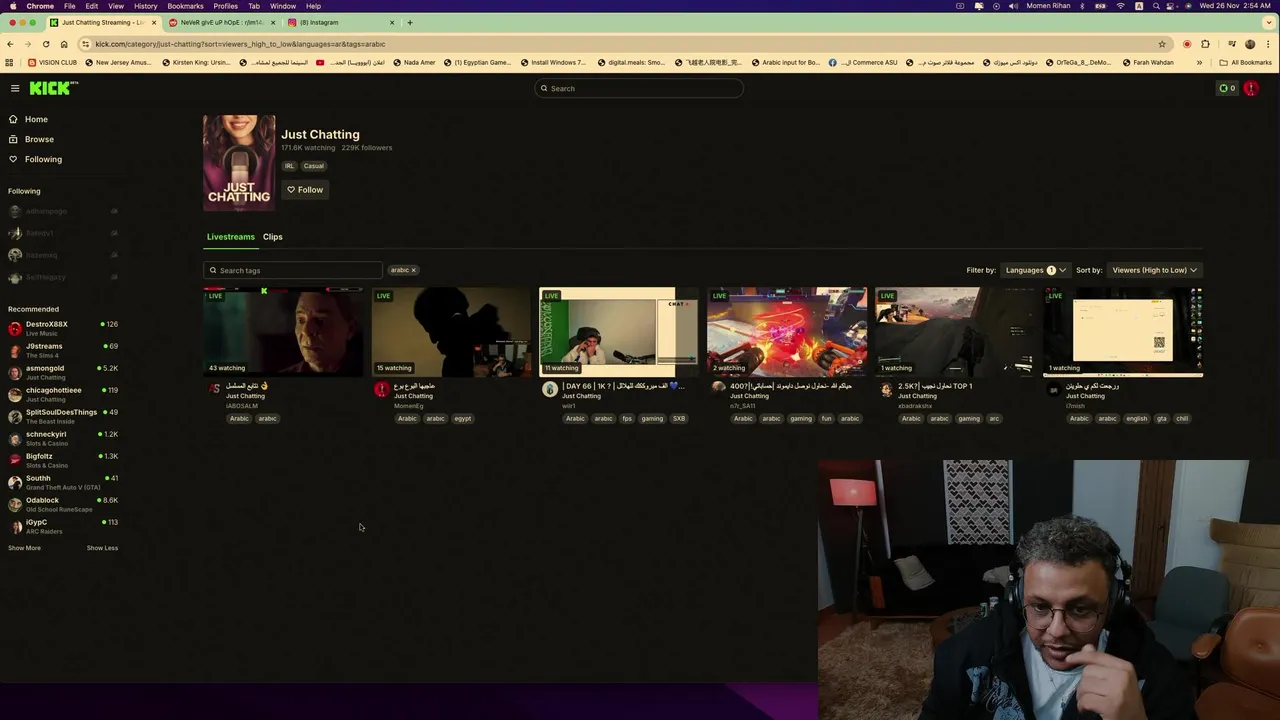Select the fun tag under n7r_SA11 stream
The image size is (1280, 720).
(826, 419)
